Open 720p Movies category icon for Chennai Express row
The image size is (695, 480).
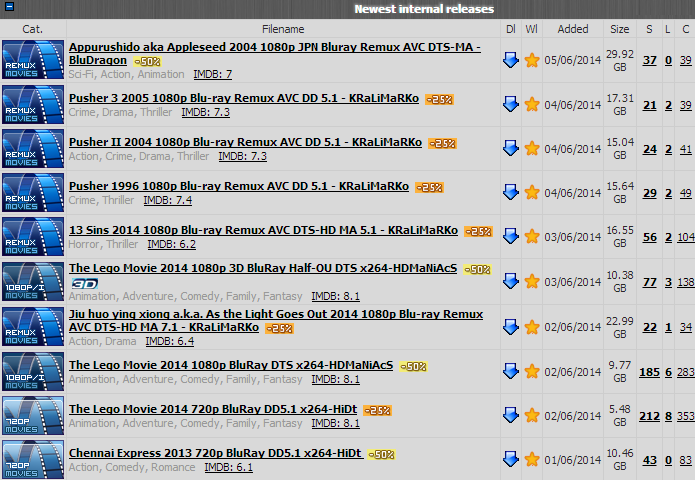33,460
